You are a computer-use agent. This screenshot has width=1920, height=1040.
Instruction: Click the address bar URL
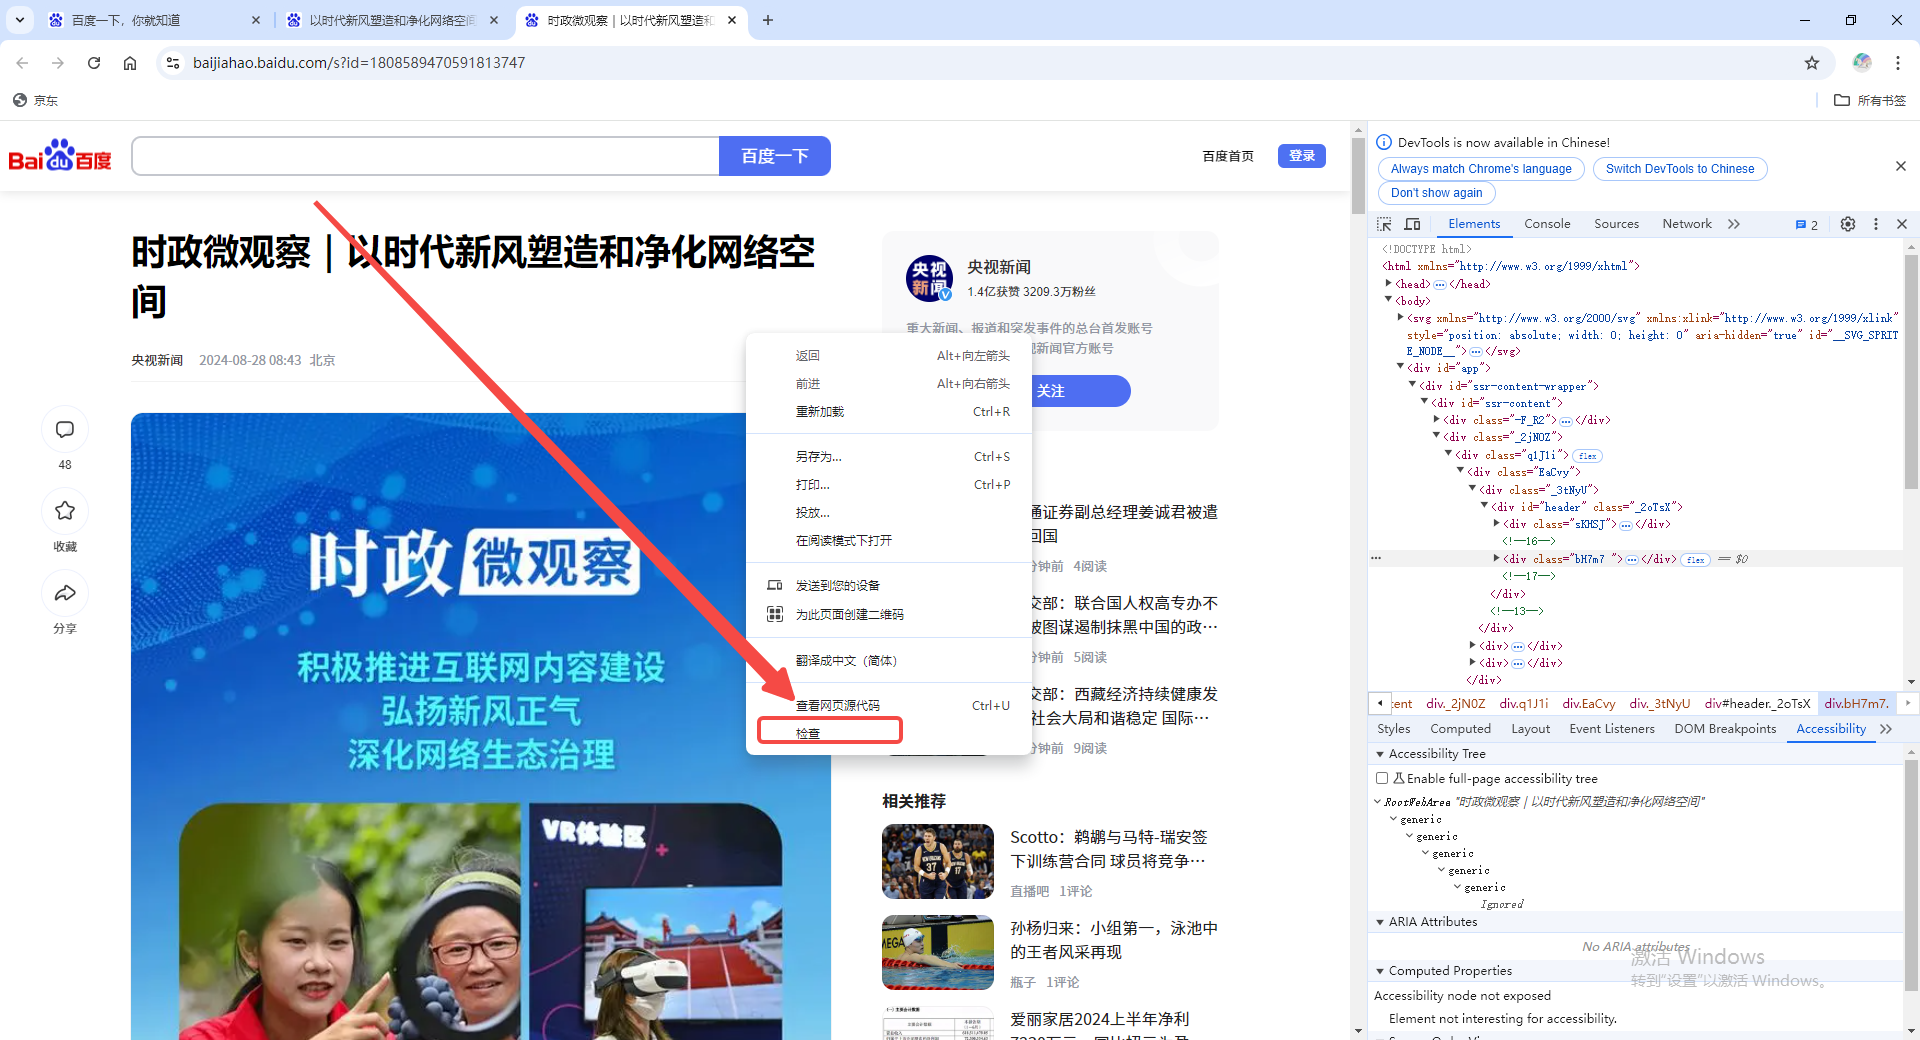click(359, 63)
